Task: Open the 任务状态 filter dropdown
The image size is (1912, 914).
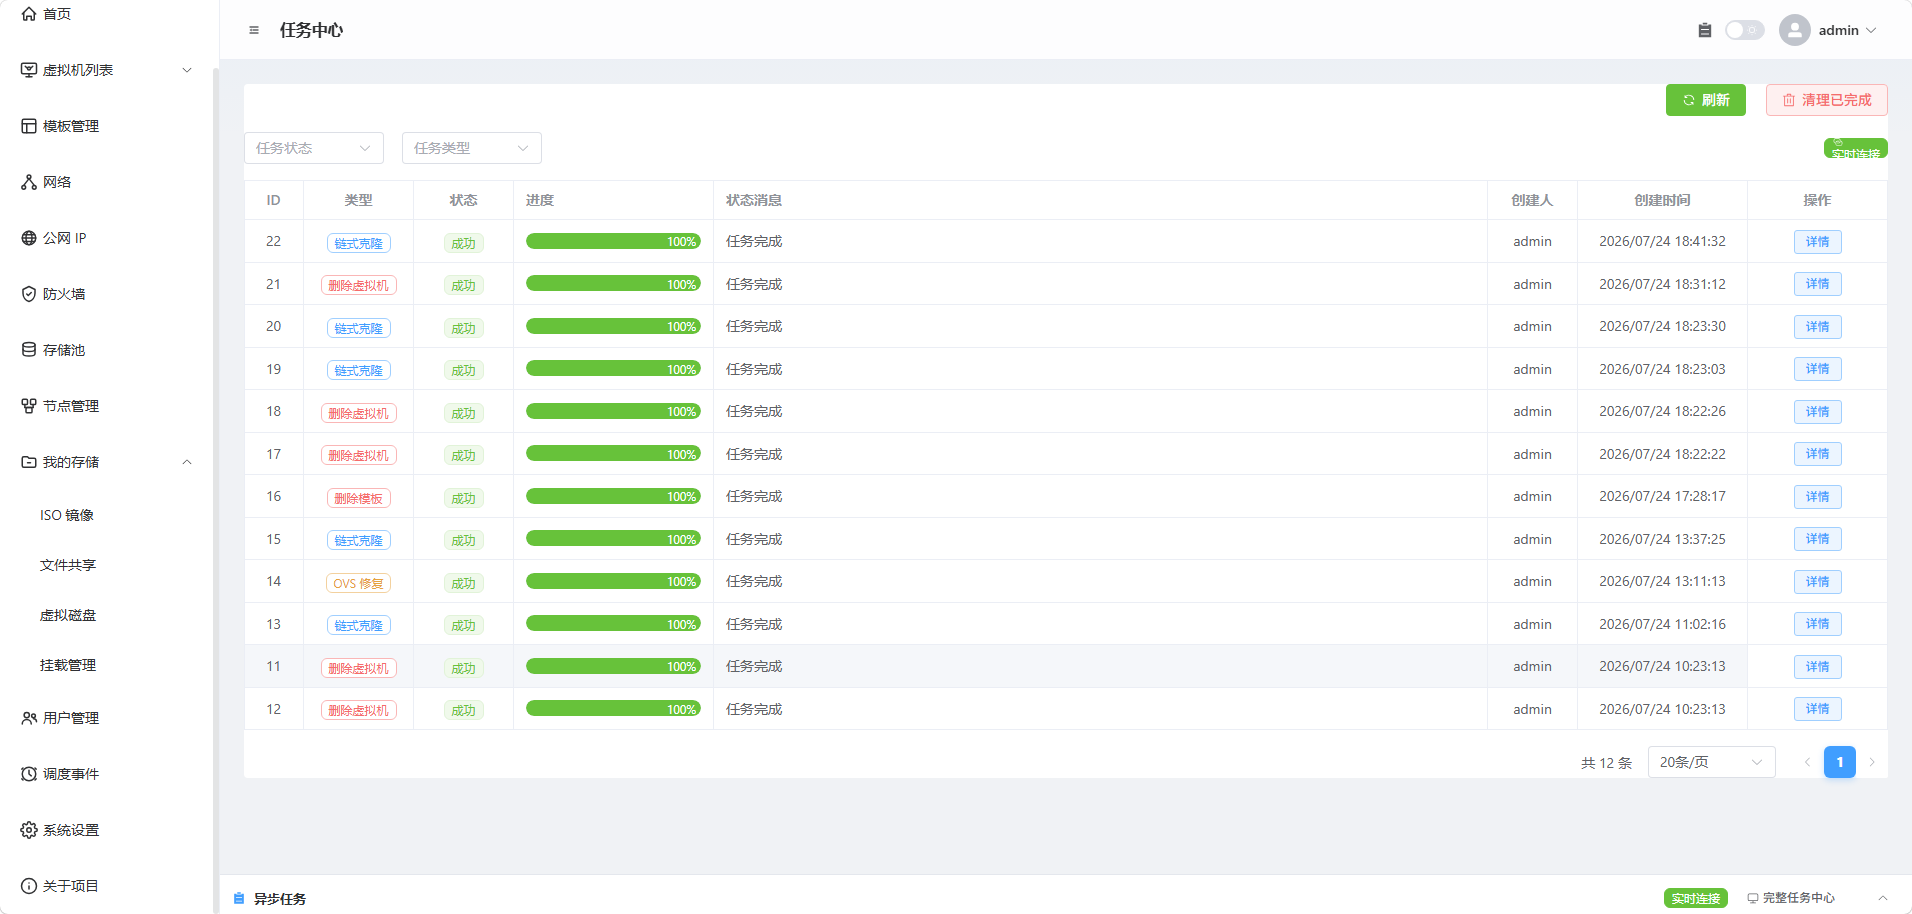Action: point(314,148)
